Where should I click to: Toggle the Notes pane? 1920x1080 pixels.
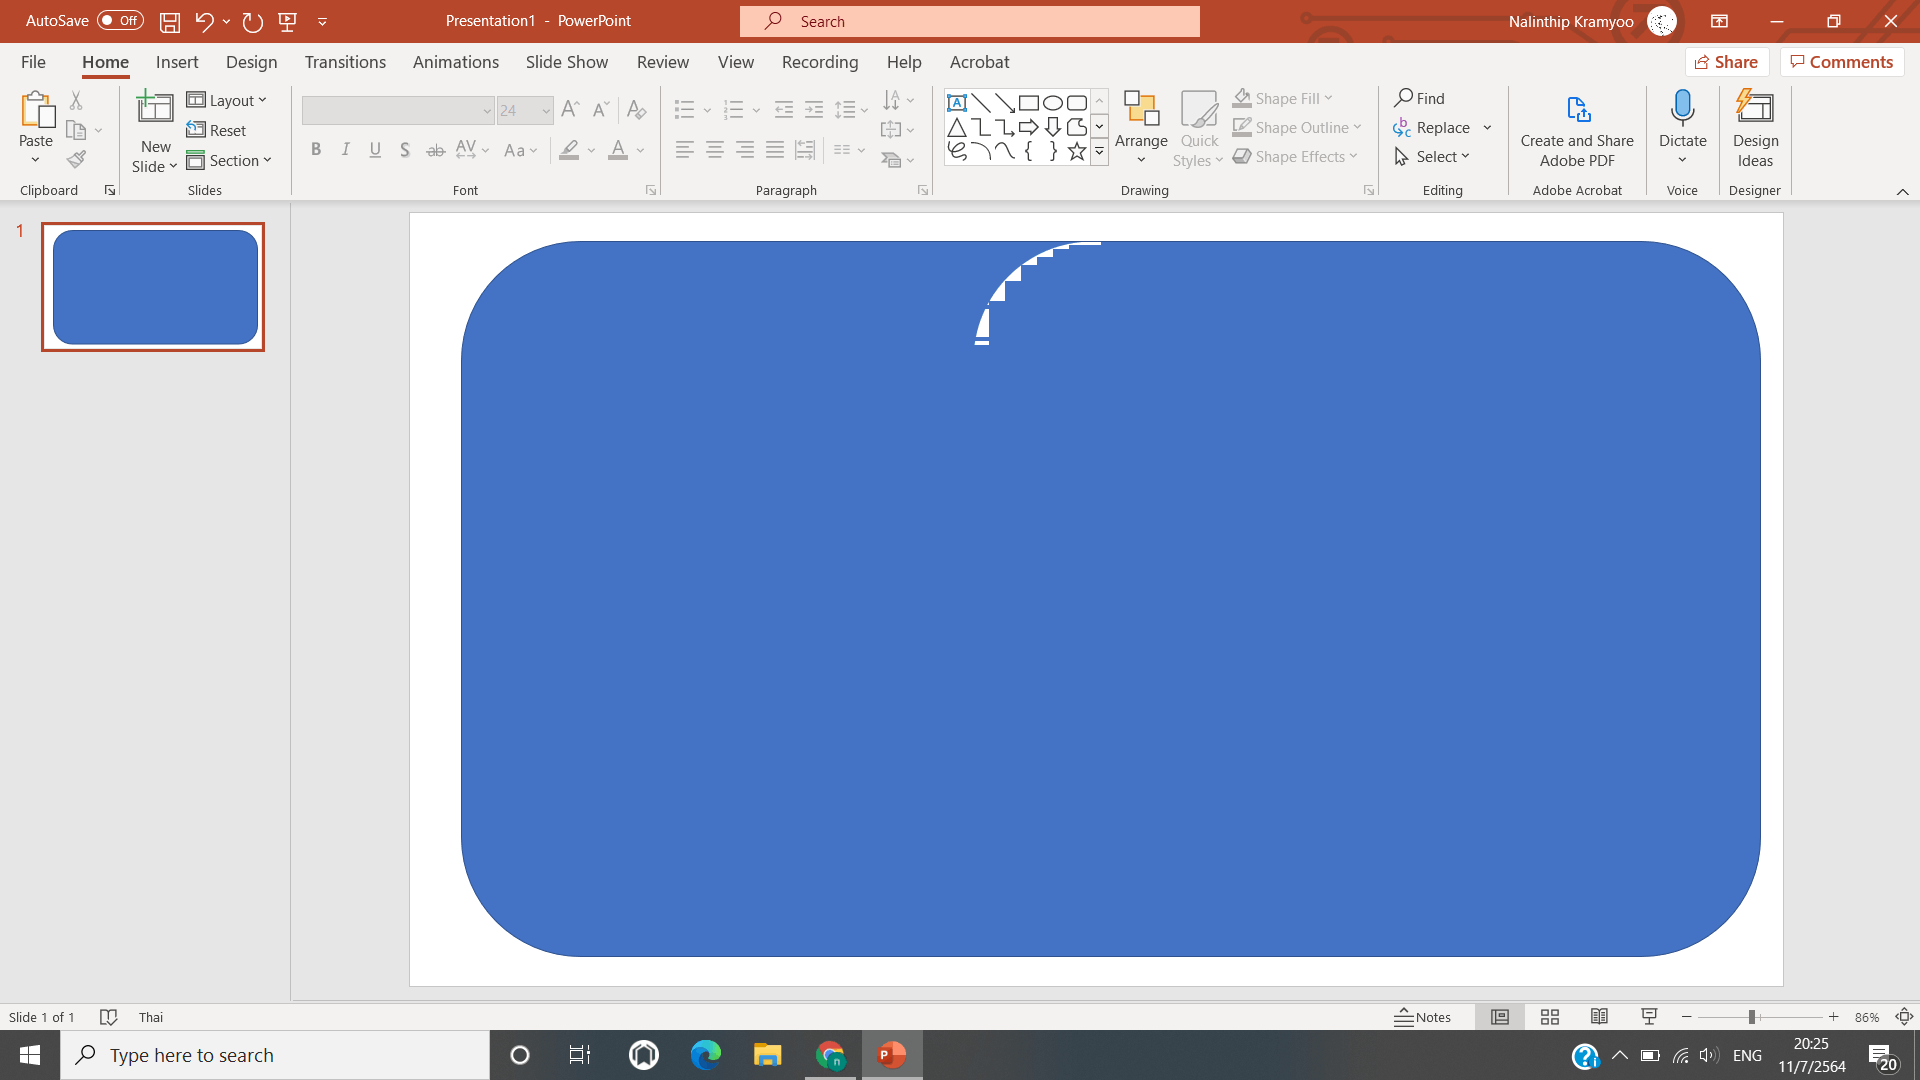coord(1423,1017)
